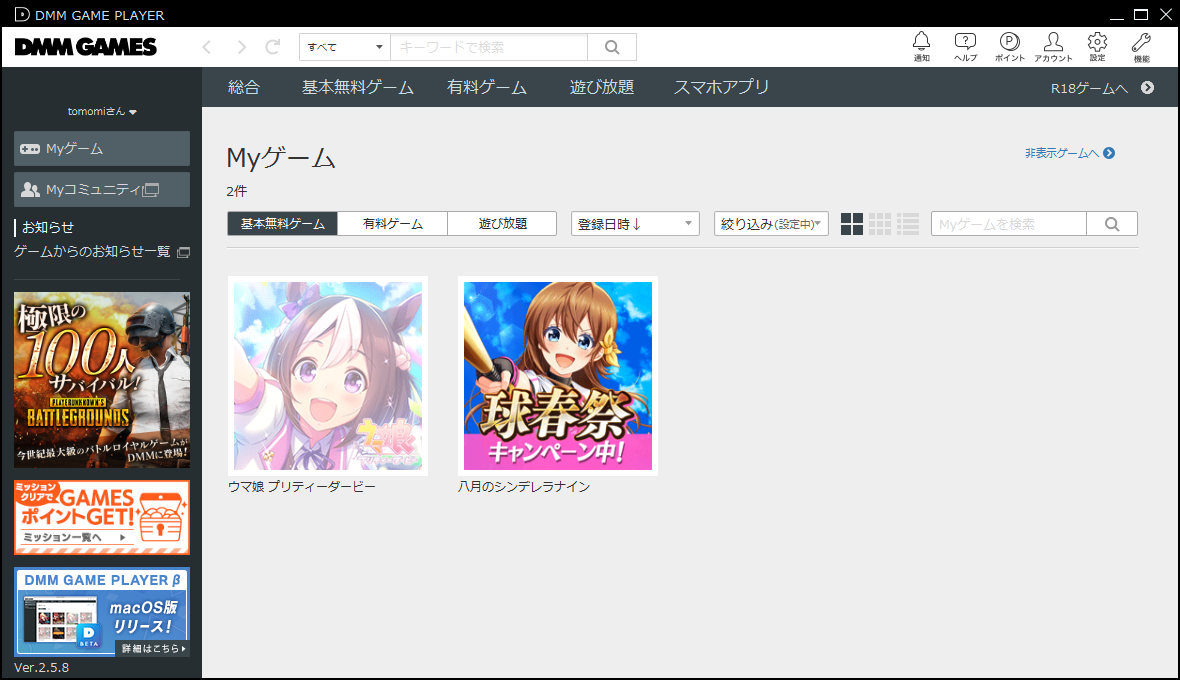Screen dimensions: 1180x680
Task: Select the 有料ゲーム top navigation tab
Action: (487, 87)
